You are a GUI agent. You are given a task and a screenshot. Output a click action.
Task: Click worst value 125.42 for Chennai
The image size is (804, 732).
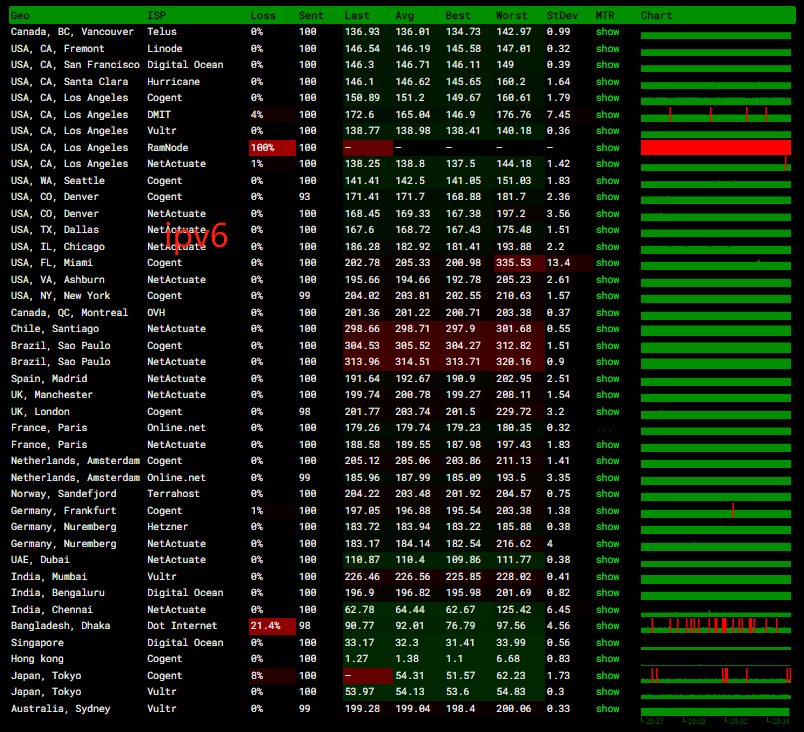[x=514, y=609]
